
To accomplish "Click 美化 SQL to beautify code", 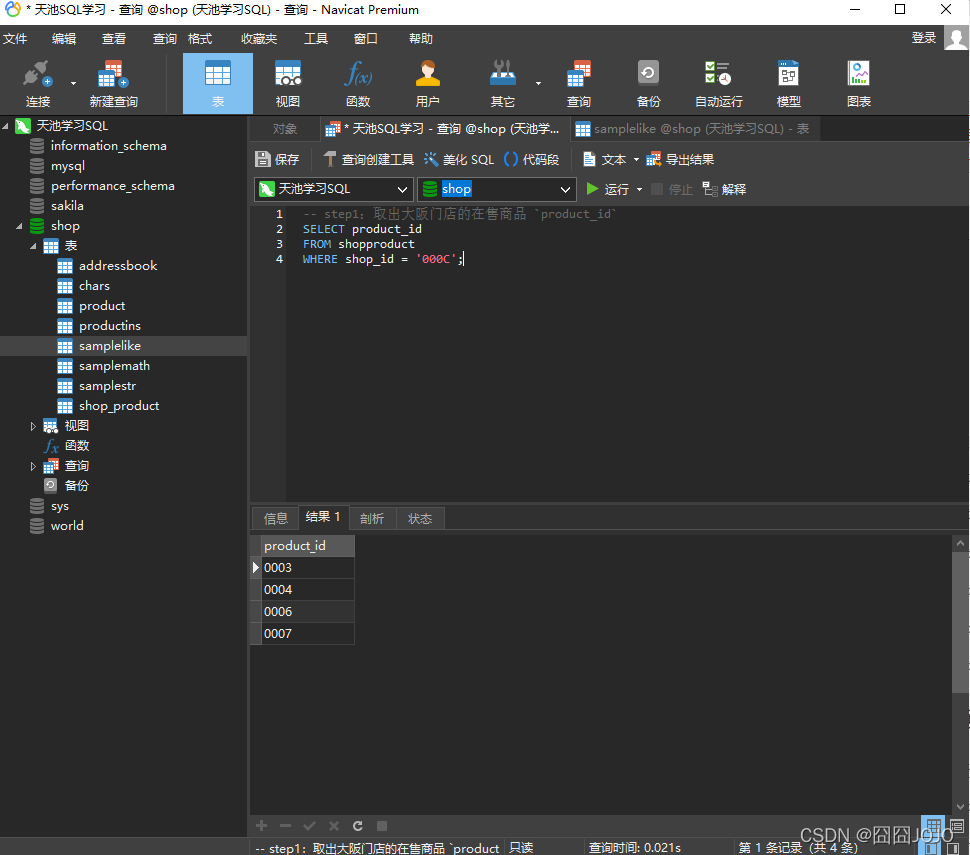I will point(459,160).
